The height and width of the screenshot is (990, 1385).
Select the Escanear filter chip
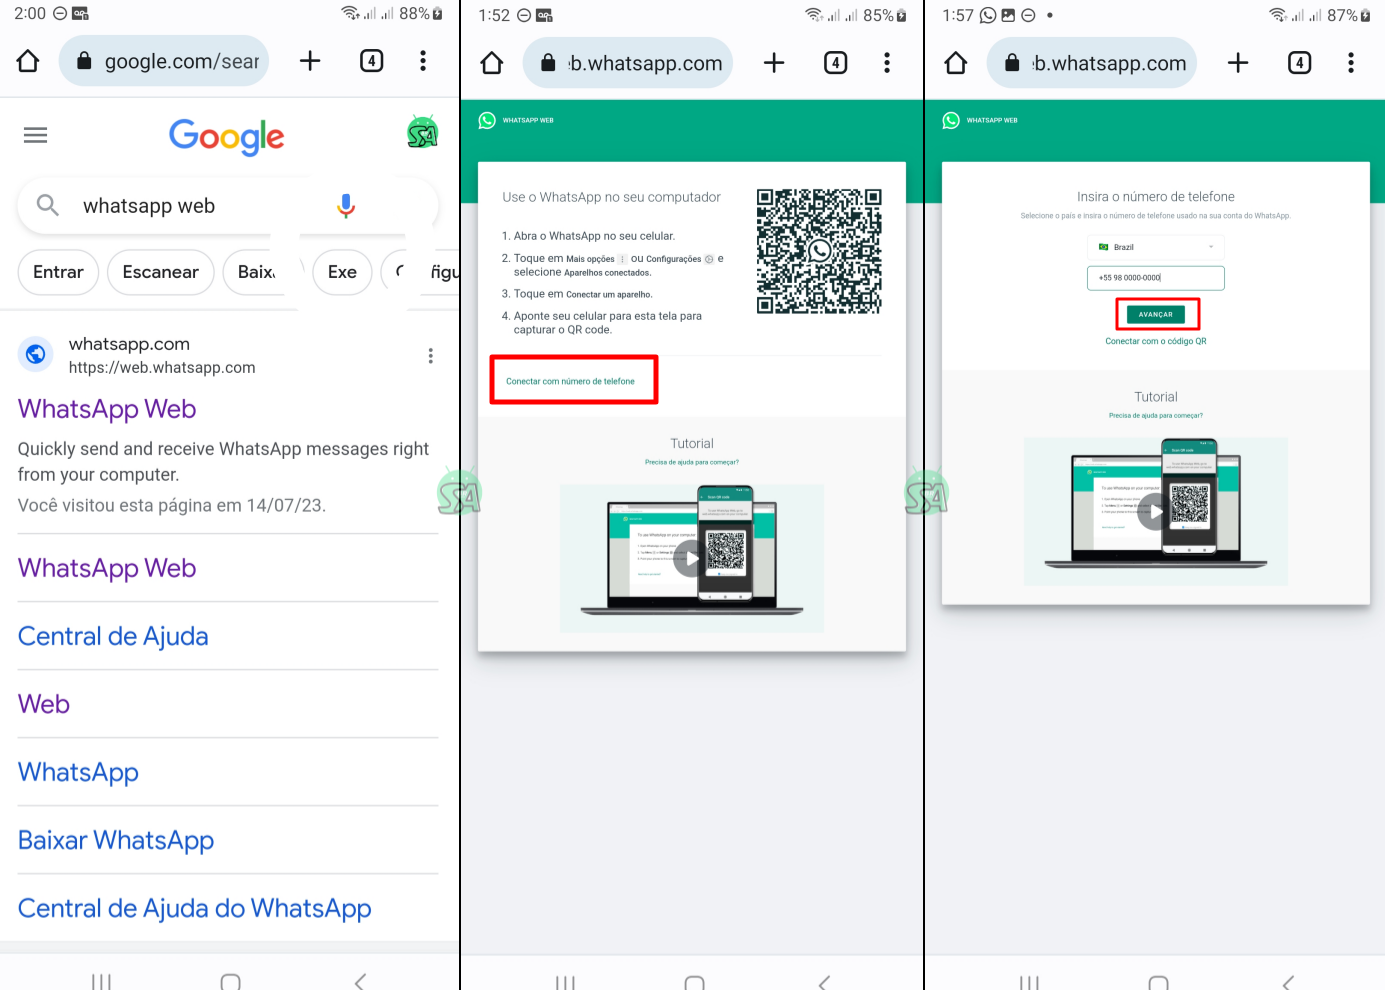(160, 272)
